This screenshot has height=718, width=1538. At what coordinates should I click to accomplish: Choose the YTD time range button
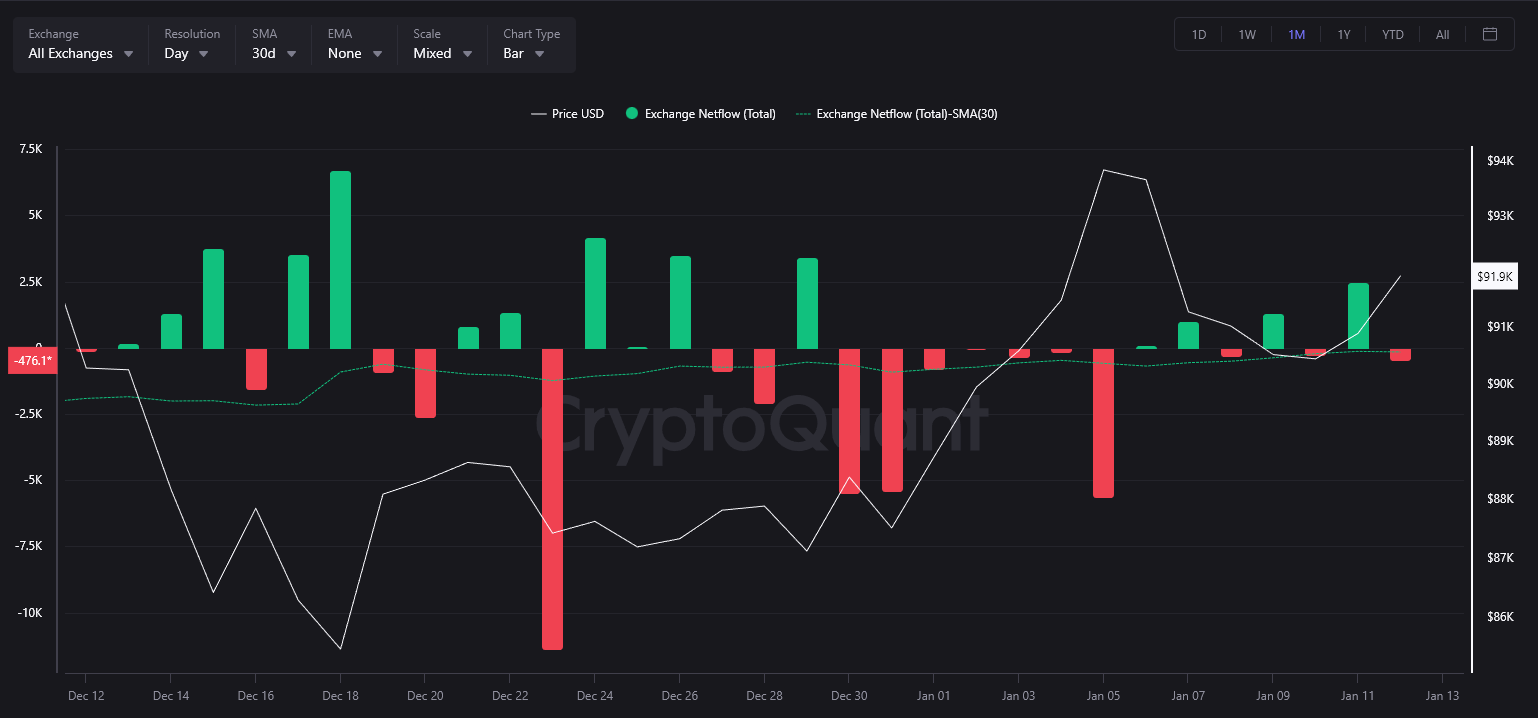[1393, 34]
